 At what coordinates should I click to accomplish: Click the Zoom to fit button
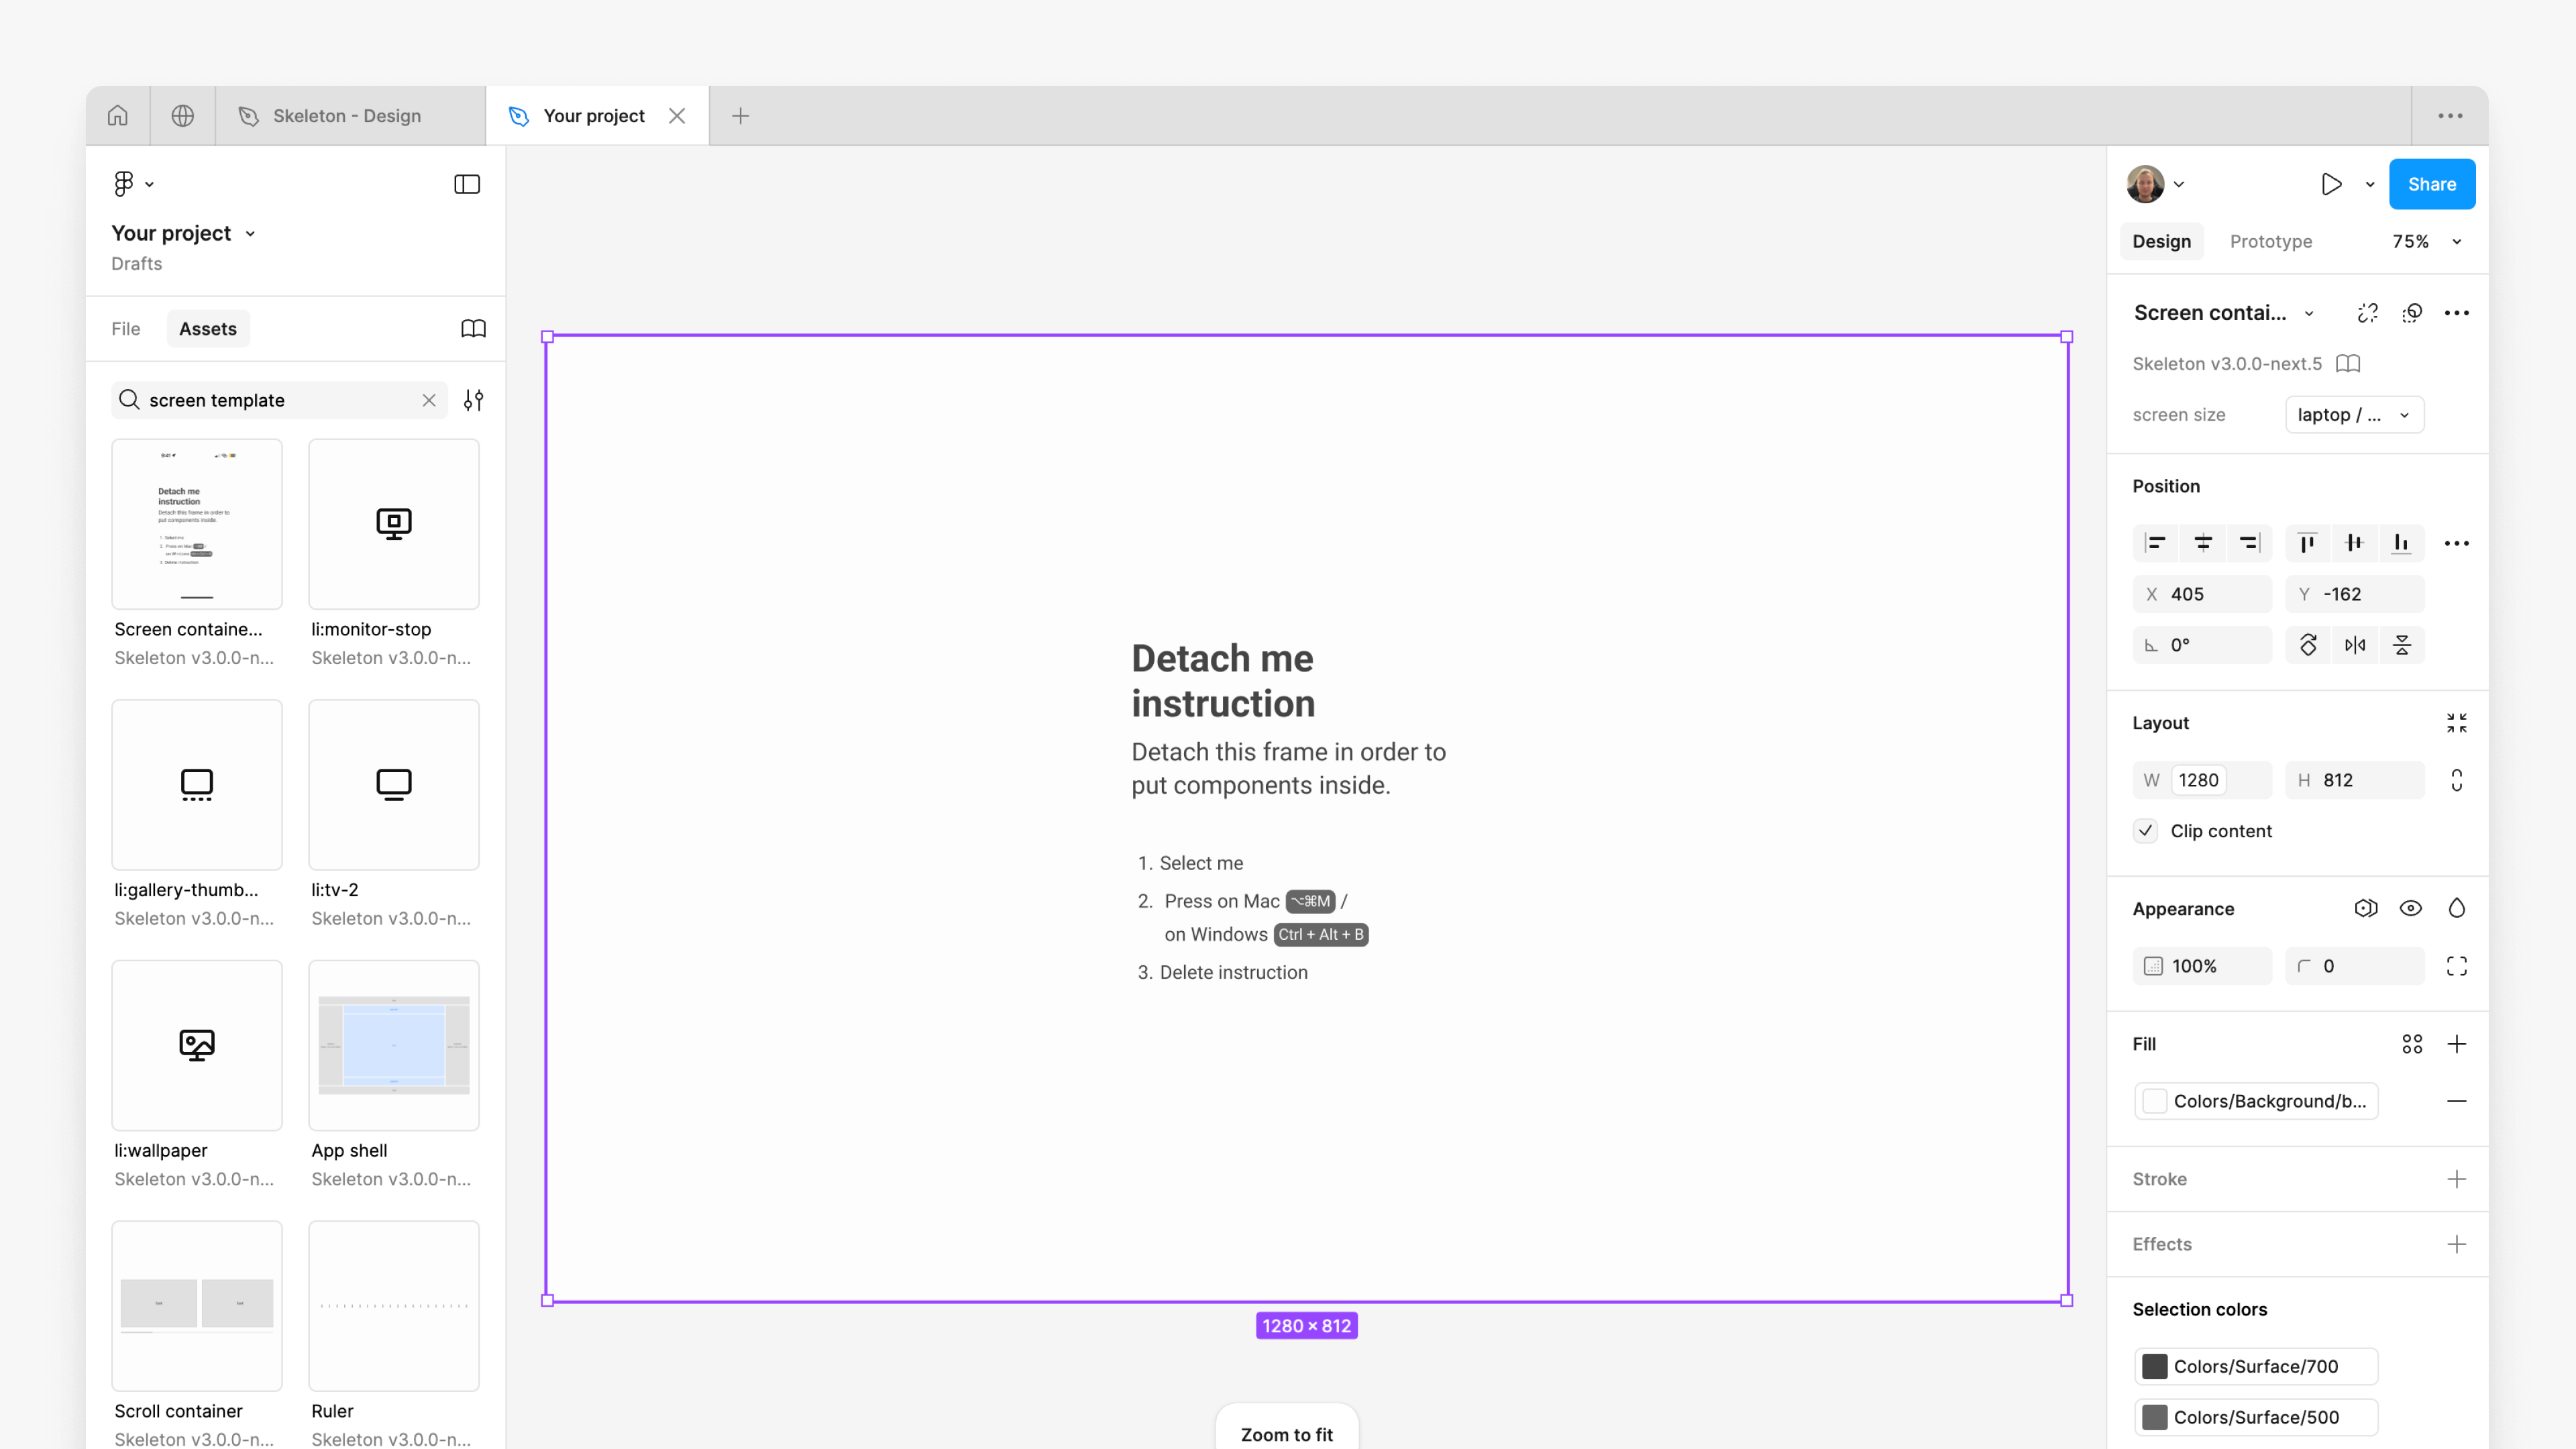pyautogui.click(x=1286, y=1433)
